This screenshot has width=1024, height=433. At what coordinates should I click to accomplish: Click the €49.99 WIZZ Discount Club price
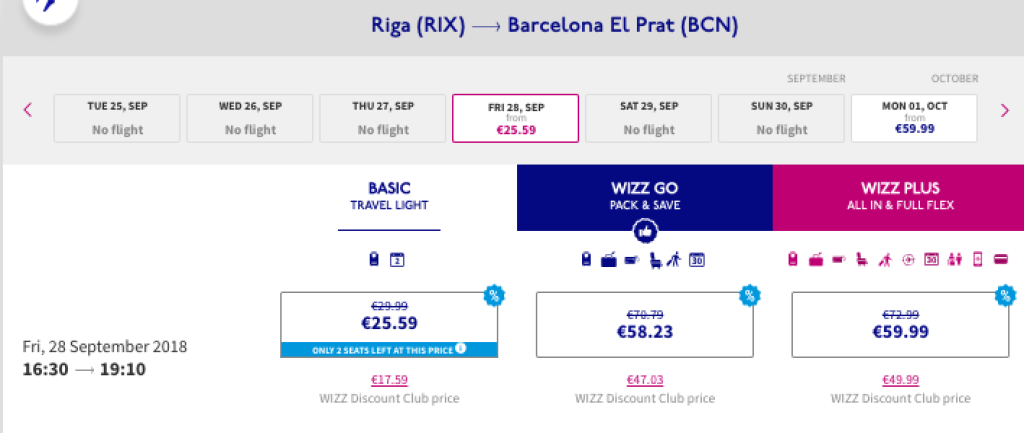pos(900,380)
